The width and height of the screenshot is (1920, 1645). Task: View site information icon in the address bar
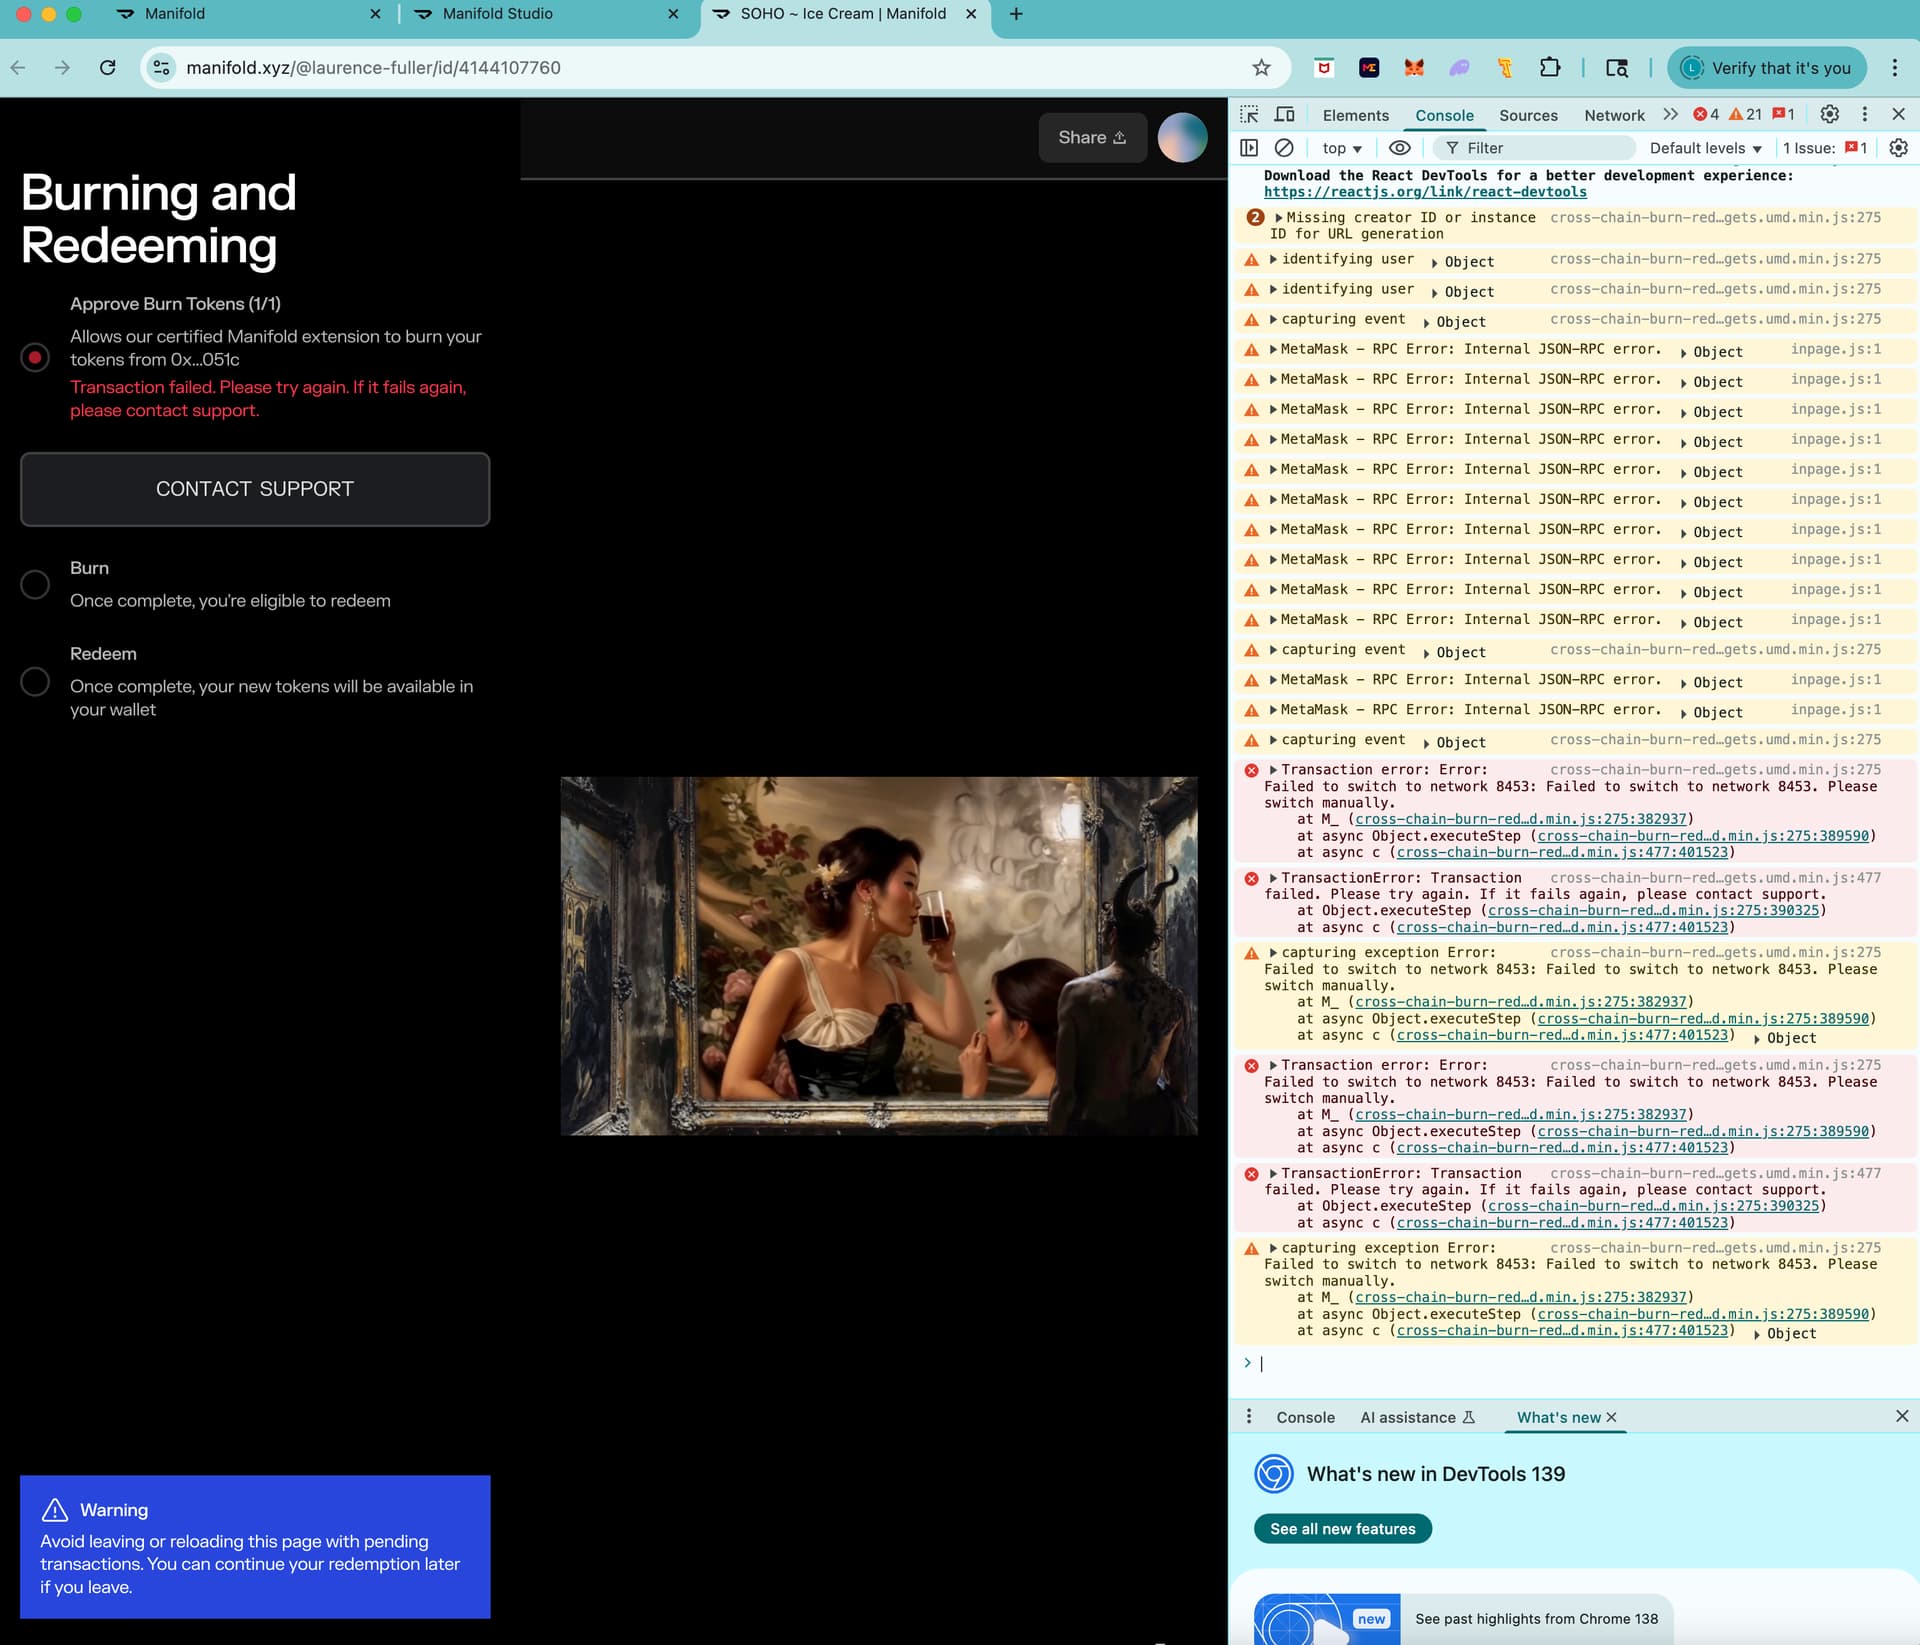(x=161, y=68)
